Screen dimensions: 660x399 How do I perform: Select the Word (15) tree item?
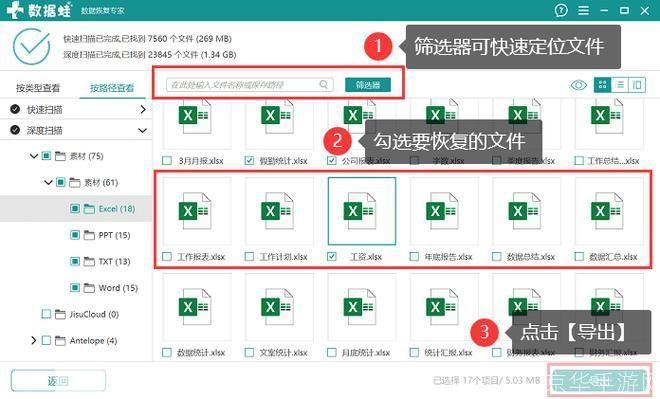coord(76,288)
